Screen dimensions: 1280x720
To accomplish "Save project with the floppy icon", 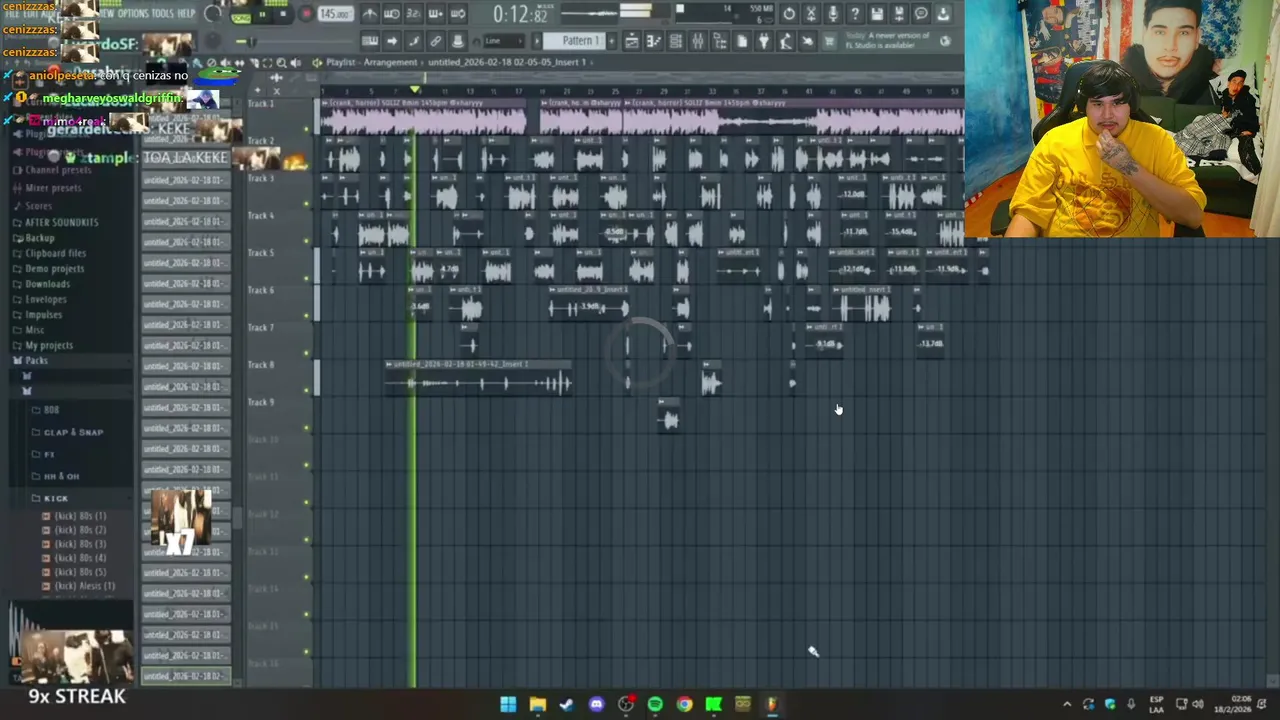I will click(x=877, y=13).
